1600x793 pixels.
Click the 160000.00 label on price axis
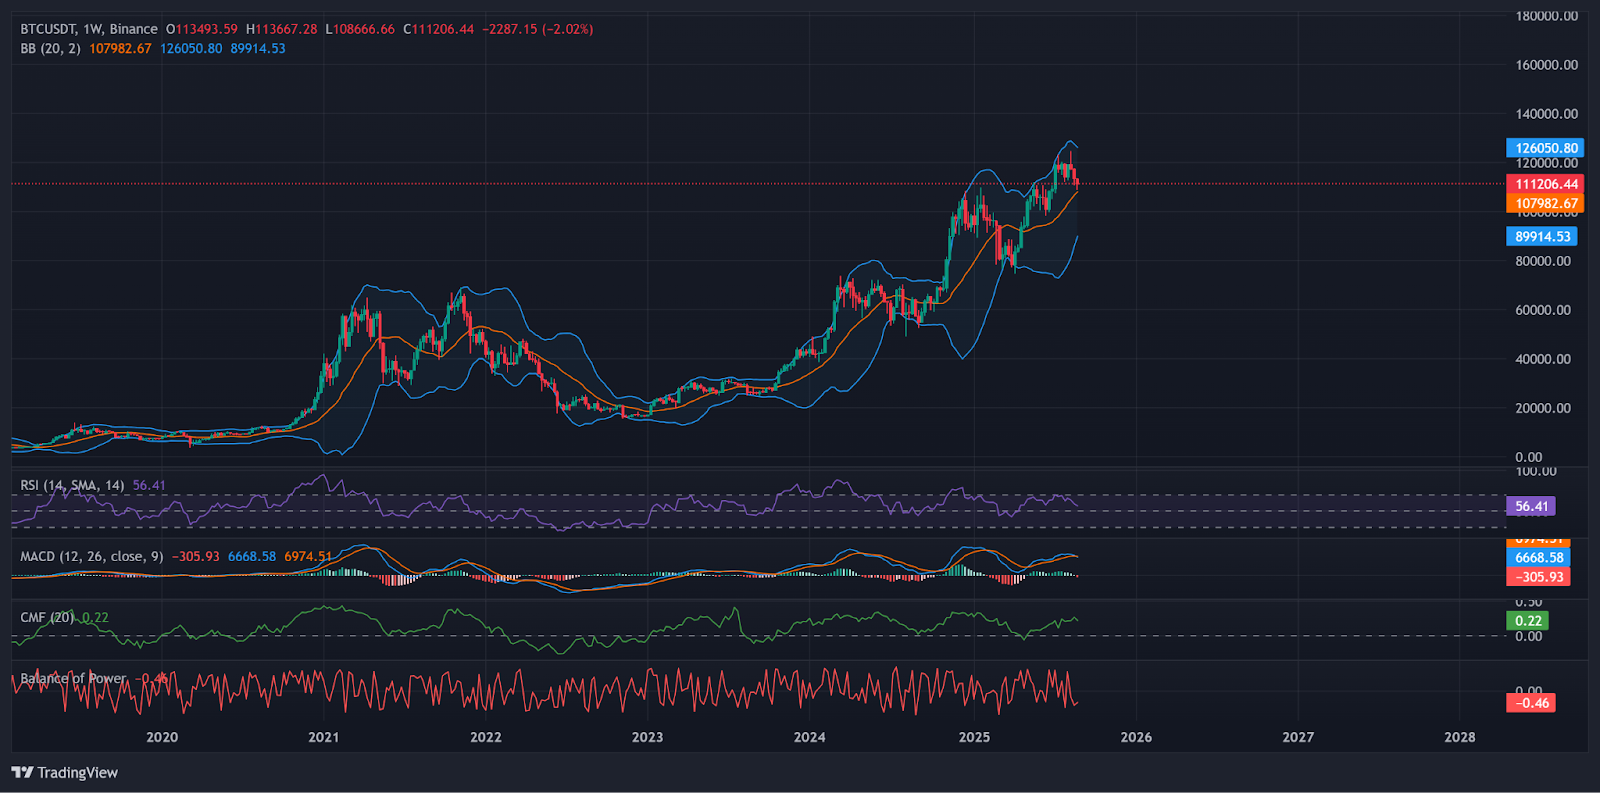click(1546, 65)
